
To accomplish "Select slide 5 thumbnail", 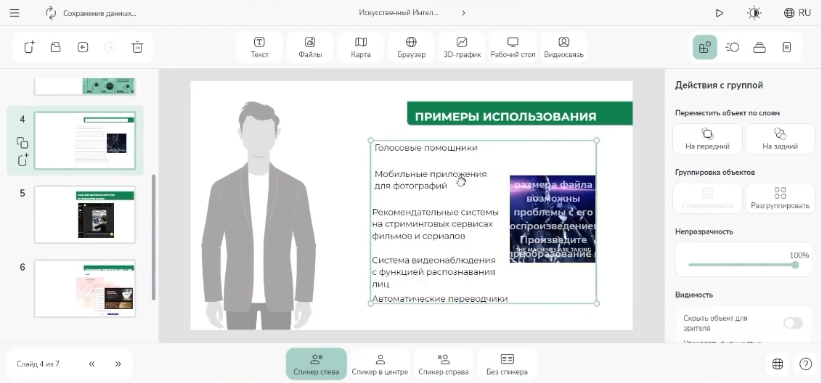I will click(84, 214).
